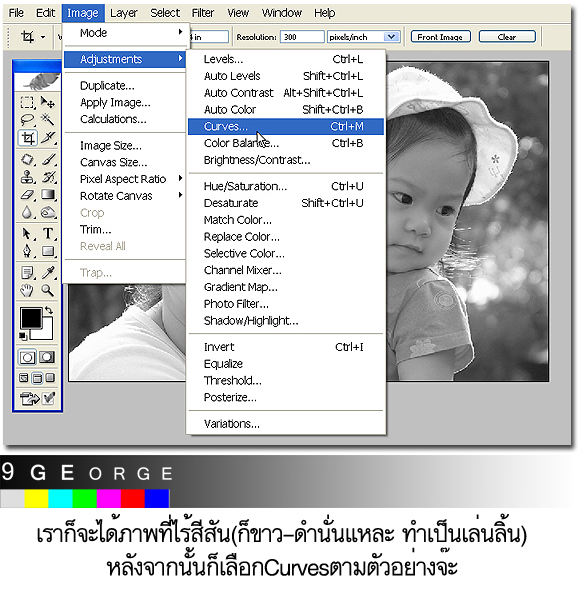The height and width of the screenshot is (600, 583).
Task: Switch to Standard editing mode
Action: (x=27, y=357)
